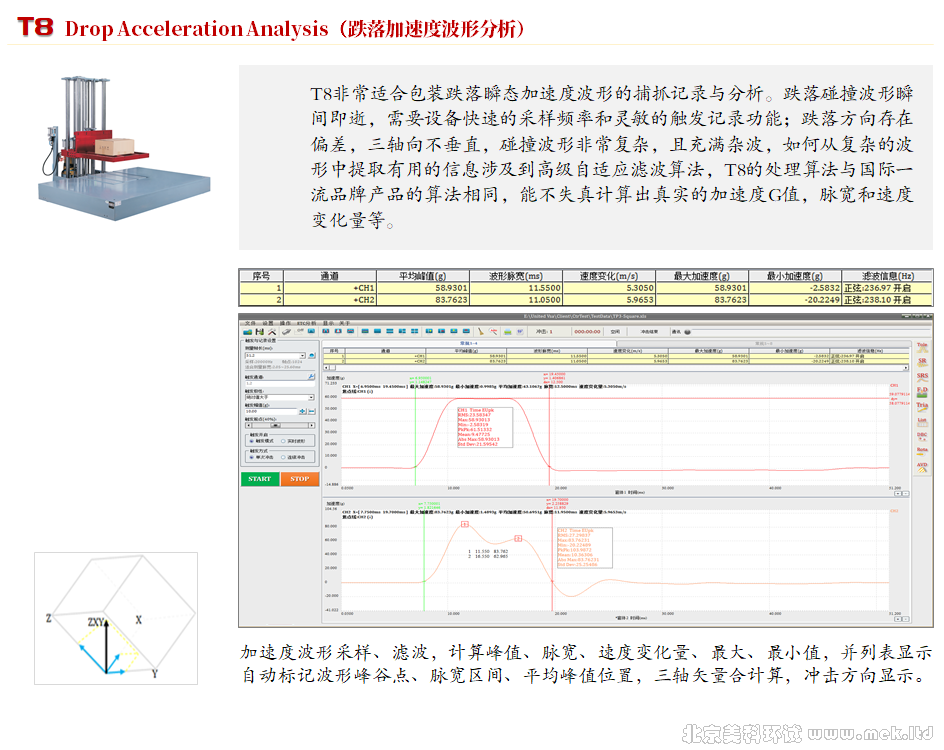Image resolution: width=944 pixels, height=750 pixels.
Task: Click the results table scrollbar right arrow
Action: click(x=905, y=367)
